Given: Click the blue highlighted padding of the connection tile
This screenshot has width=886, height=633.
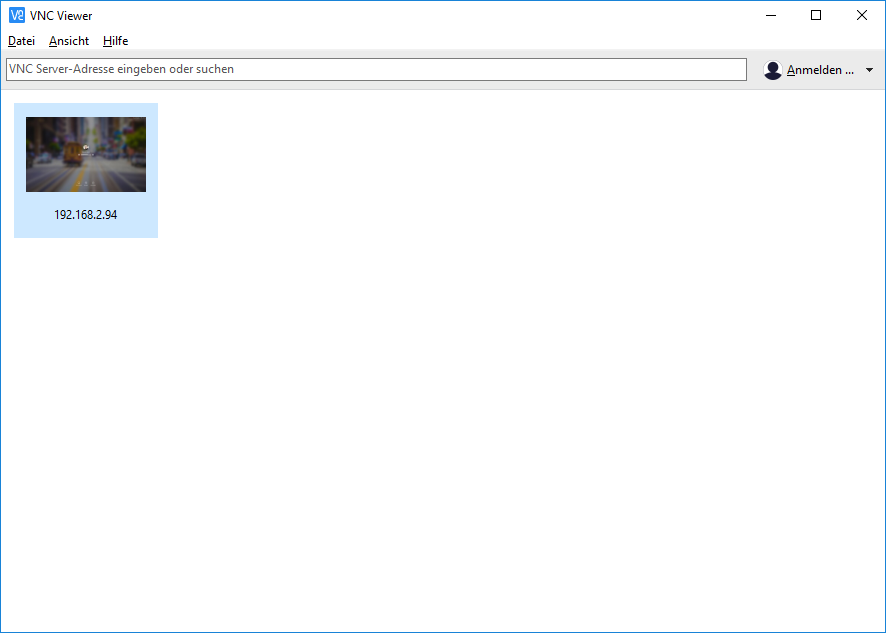Looking at the screenshot, I should click(20, 228).
